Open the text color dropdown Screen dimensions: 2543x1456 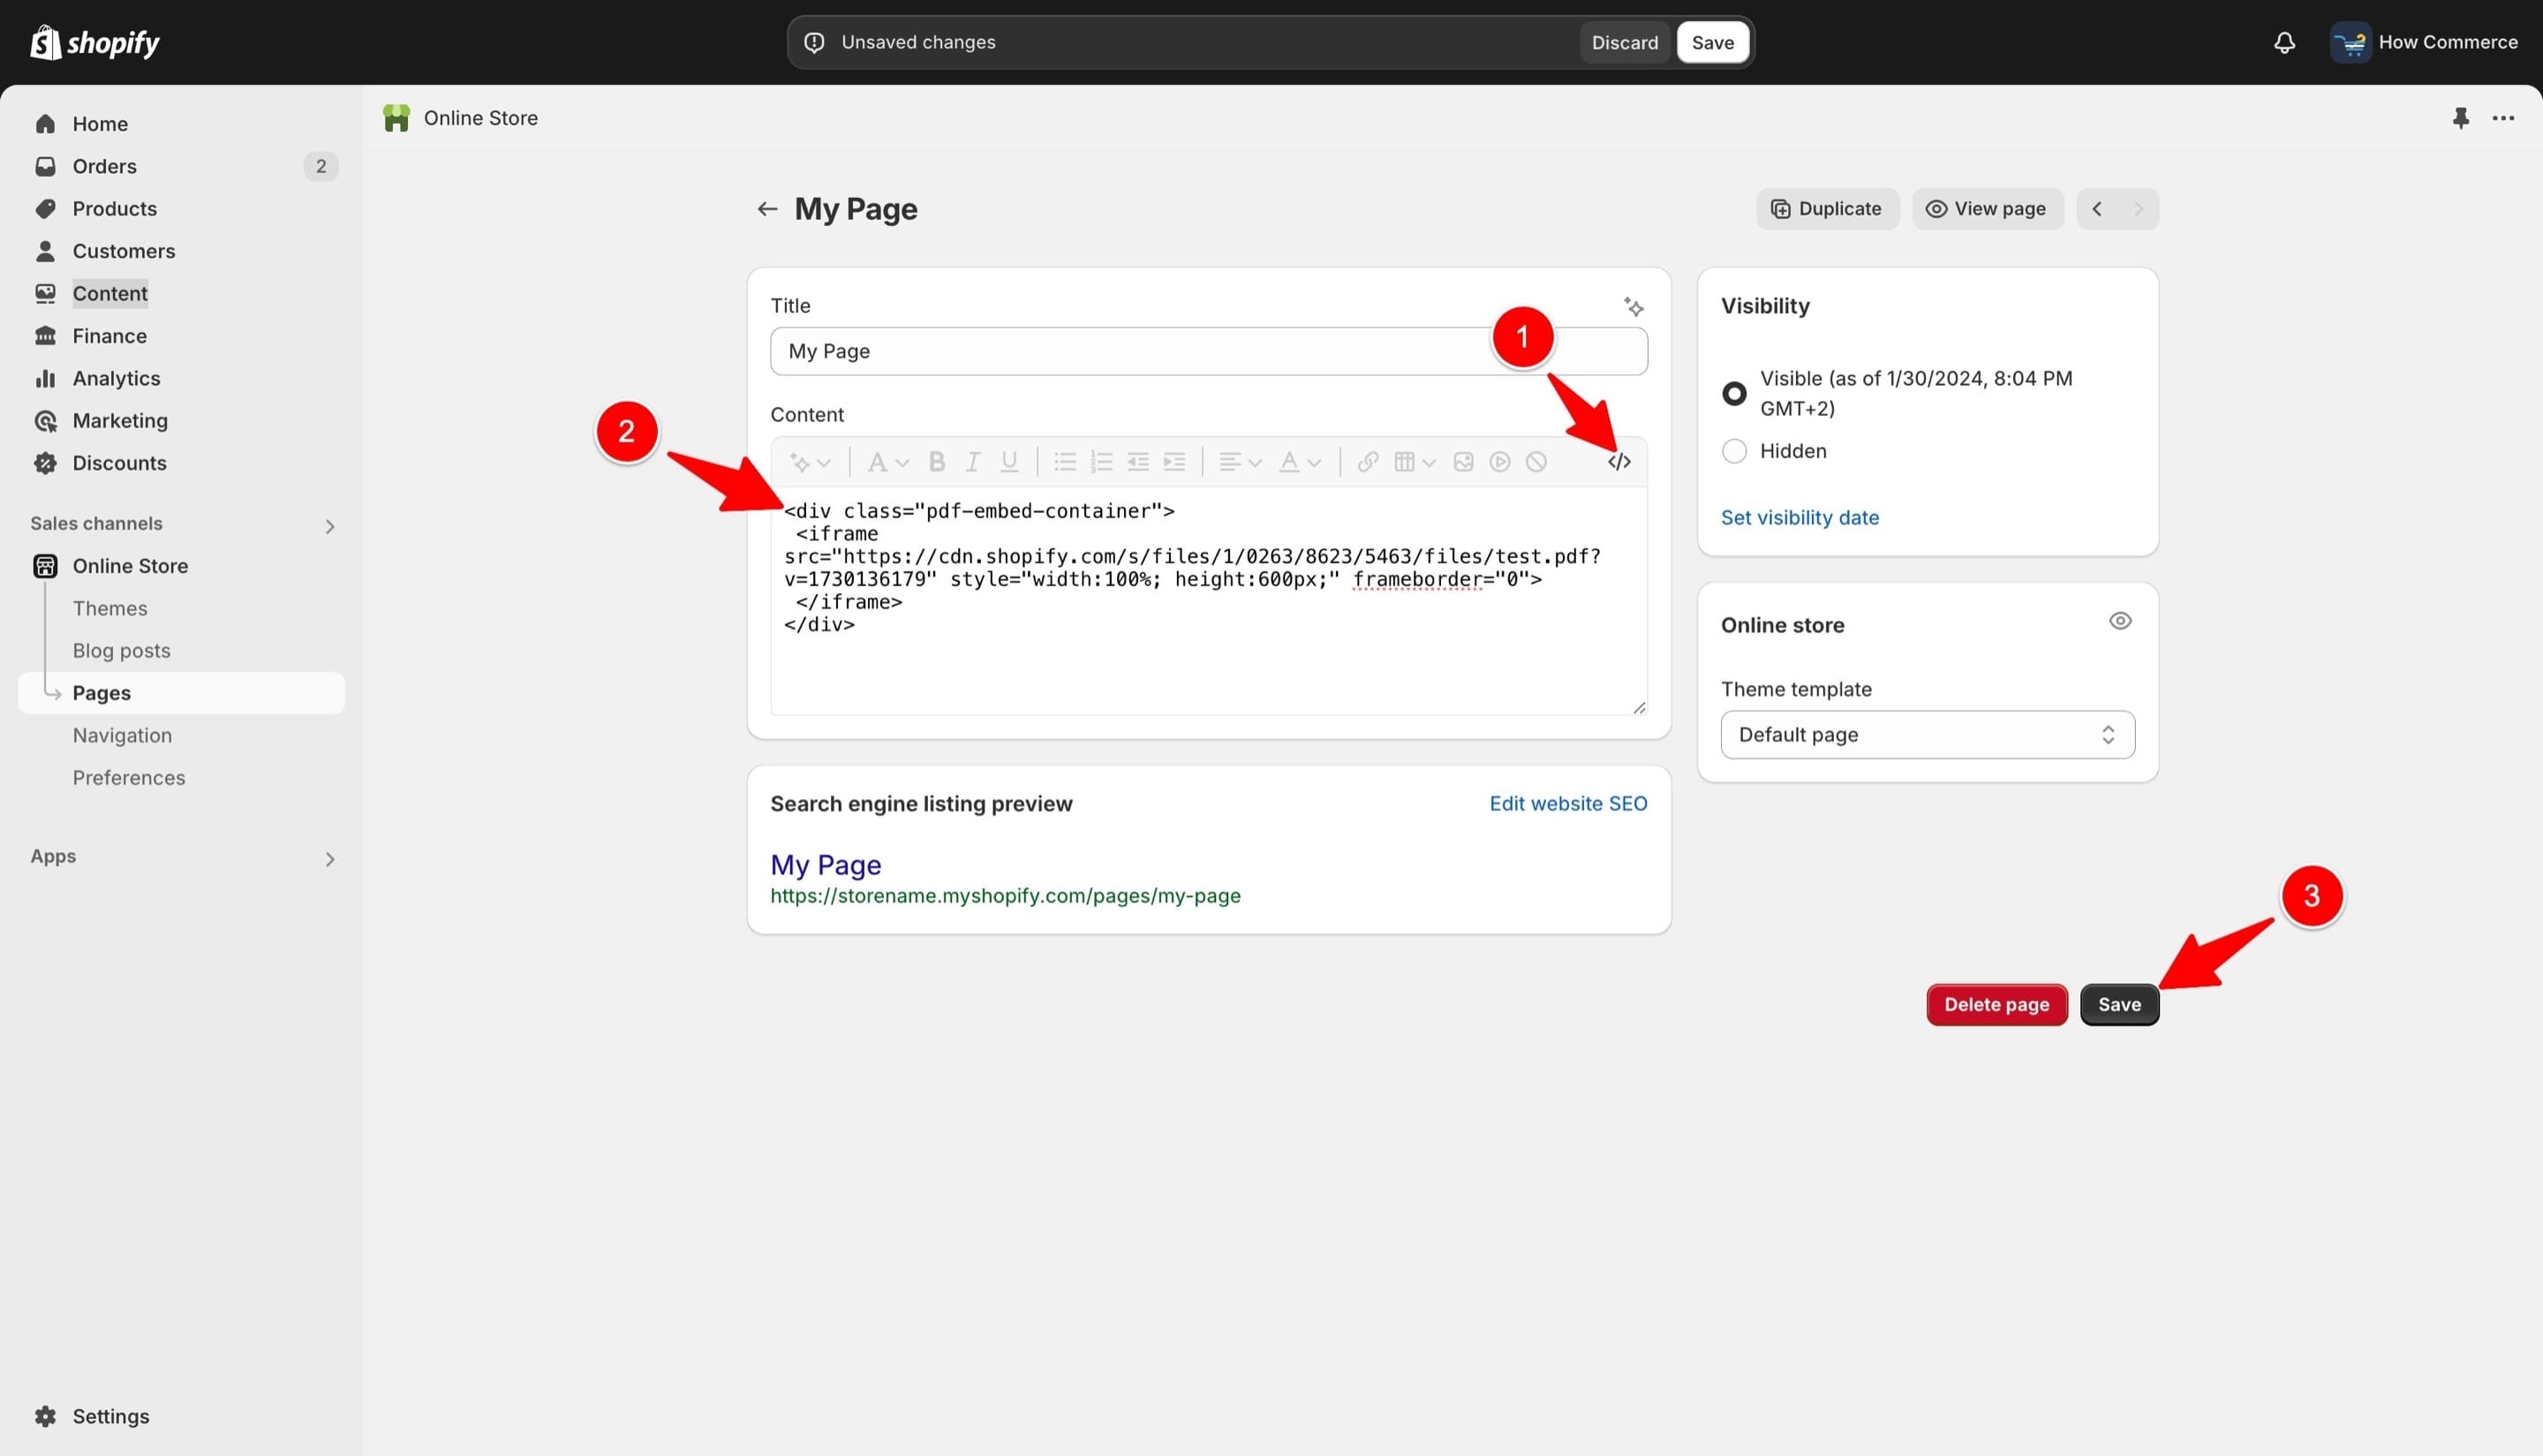pyautogui.click(x=1300, y=462)
